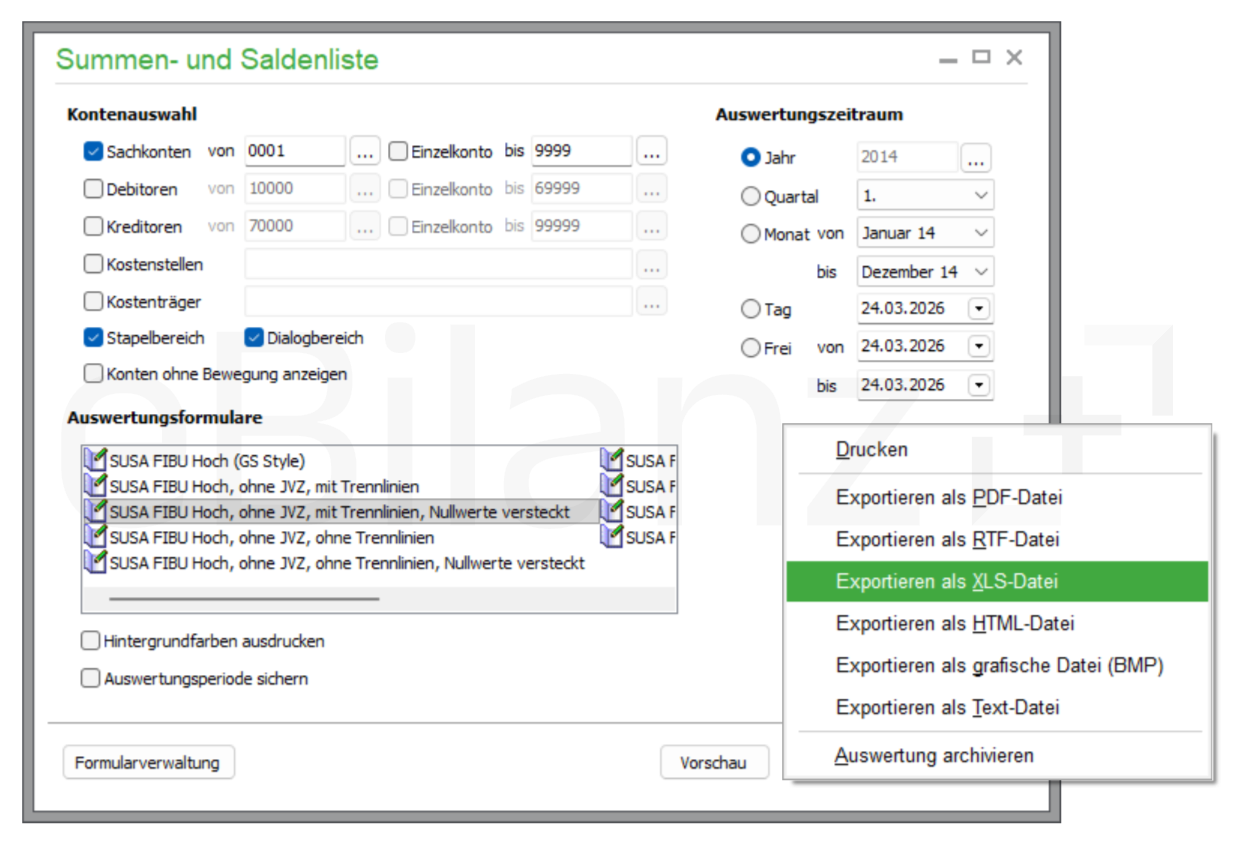Close the Summen- und Saldenliste window
The width and height of the screenshot is (1235, 850).
pyautogui.click(x=1014, y=58)
